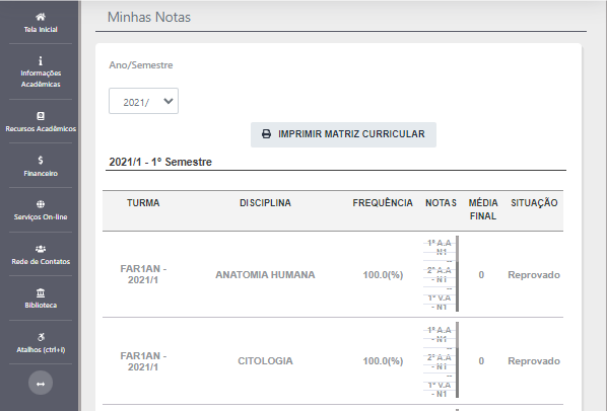Viewport: 607px width, 413px height.
Task: Click the Turma column header
Action: [143, 203]
